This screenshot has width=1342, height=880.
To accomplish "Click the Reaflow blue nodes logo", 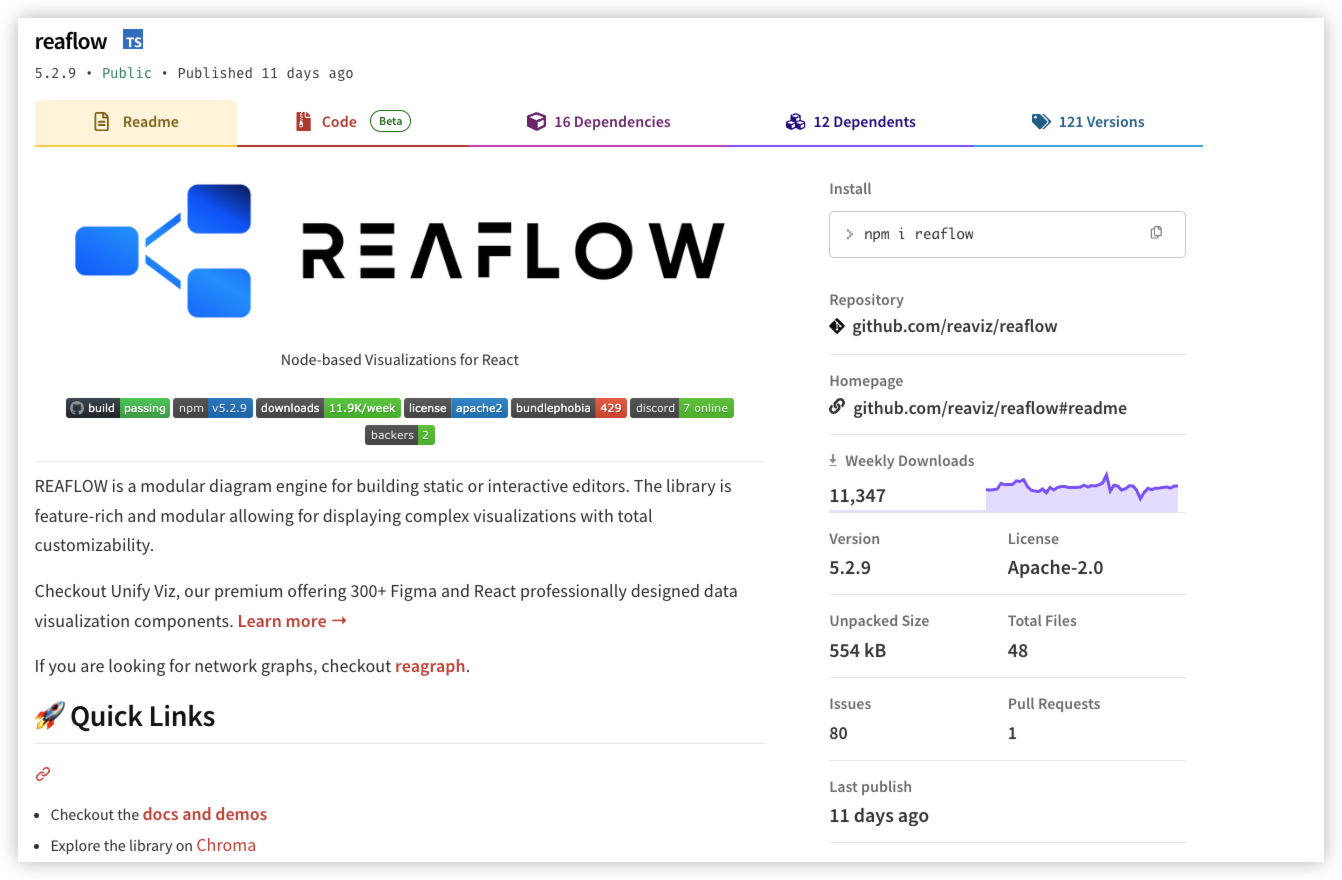I will point(163,251).
